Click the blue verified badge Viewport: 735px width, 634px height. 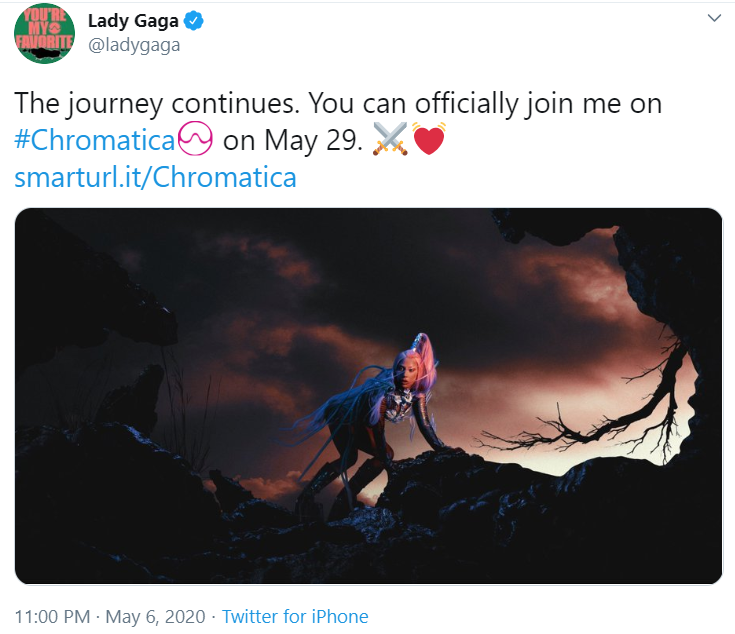click(197, 20)
